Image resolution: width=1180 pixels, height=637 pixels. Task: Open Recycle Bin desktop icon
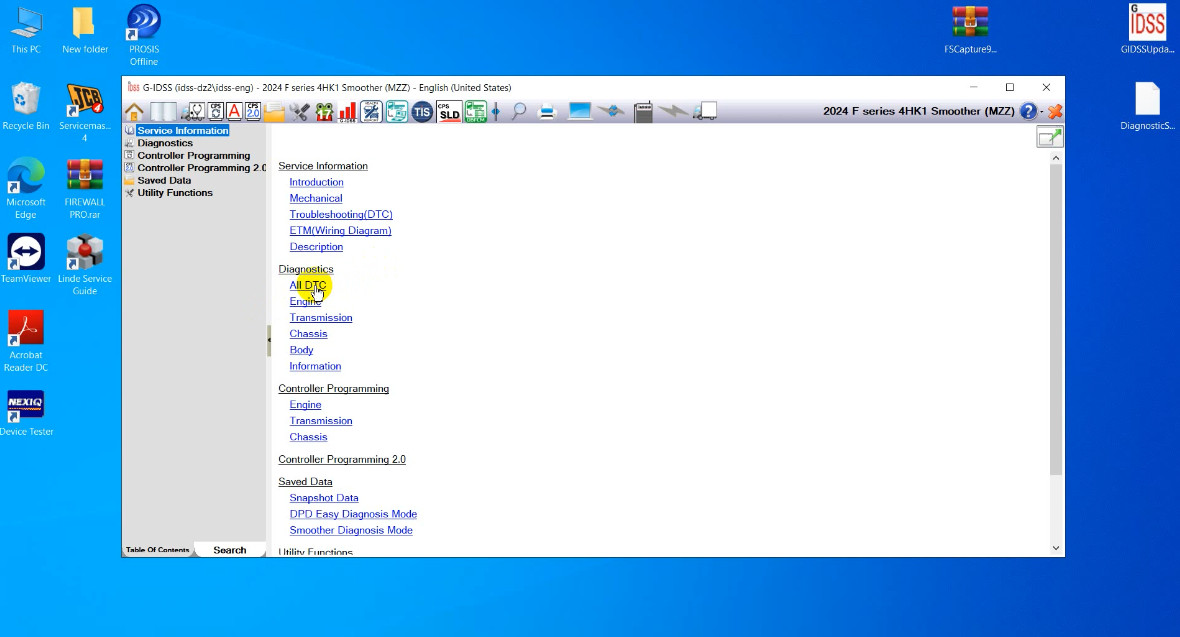26,106
